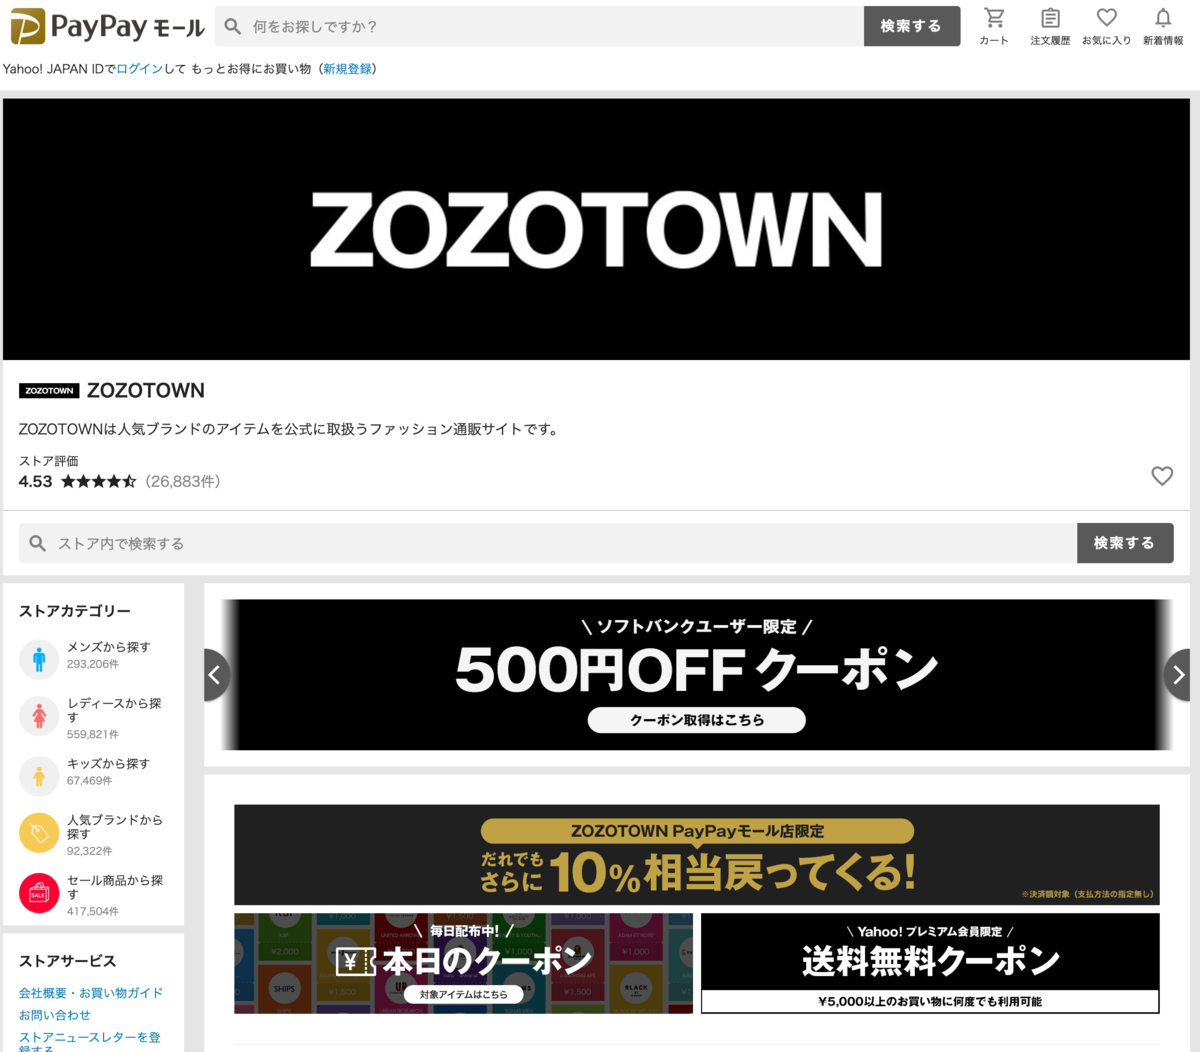Click the PayPay Mall logo
Image resolution: width=1200 pixels, height=1052 pixels.
point(107,26)
